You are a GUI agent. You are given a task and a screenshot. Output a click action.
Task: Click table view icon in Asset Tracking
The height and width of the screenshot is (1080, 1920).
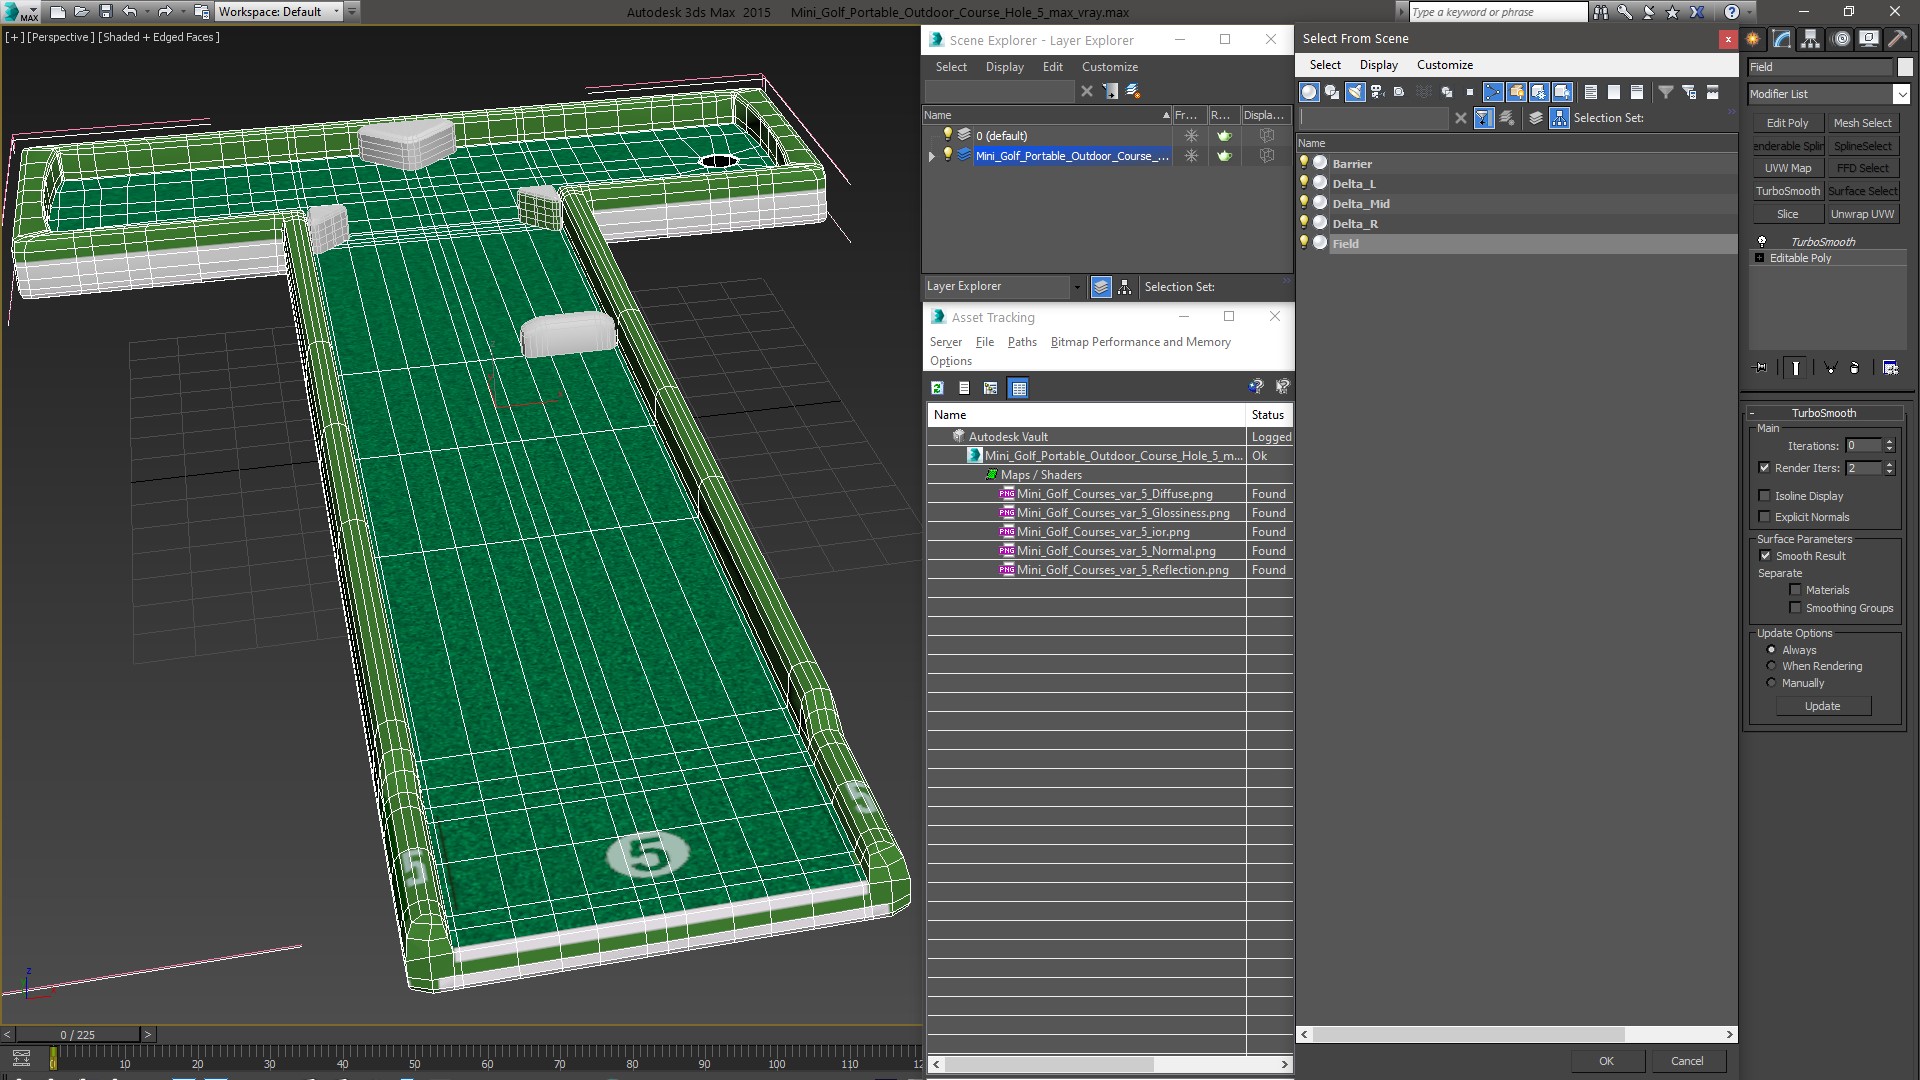click(1018, 388)
